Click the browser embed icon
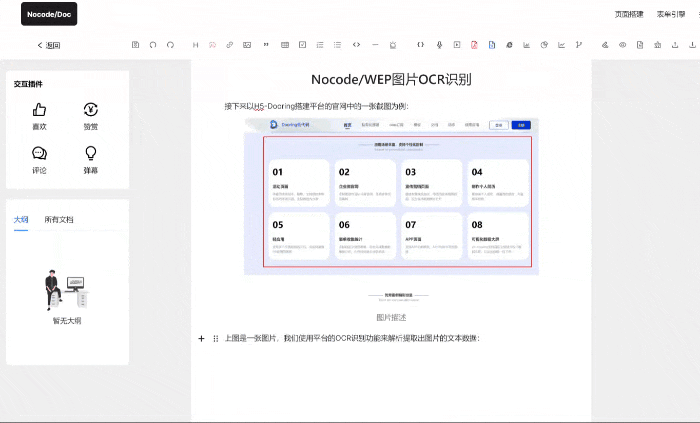The width and height of the screenshot is (700, 423). click(509, 45)
